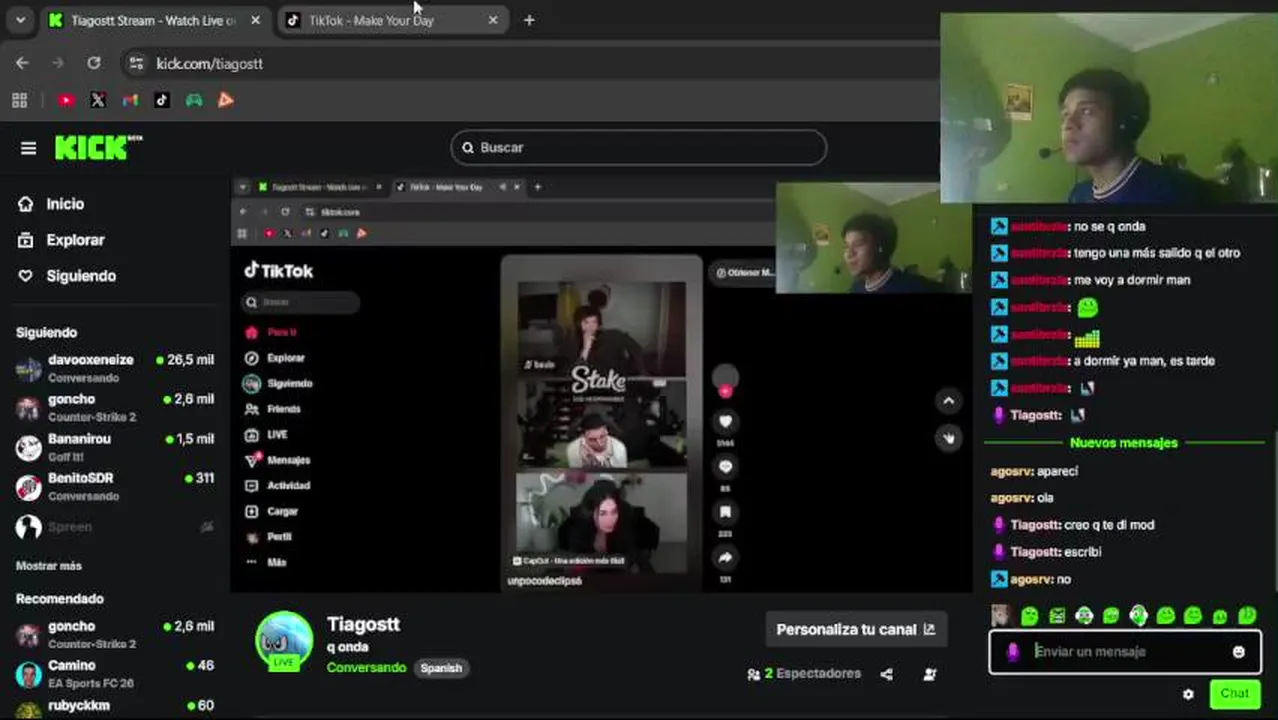Reload the page with the refresh icon

[93, 63]
